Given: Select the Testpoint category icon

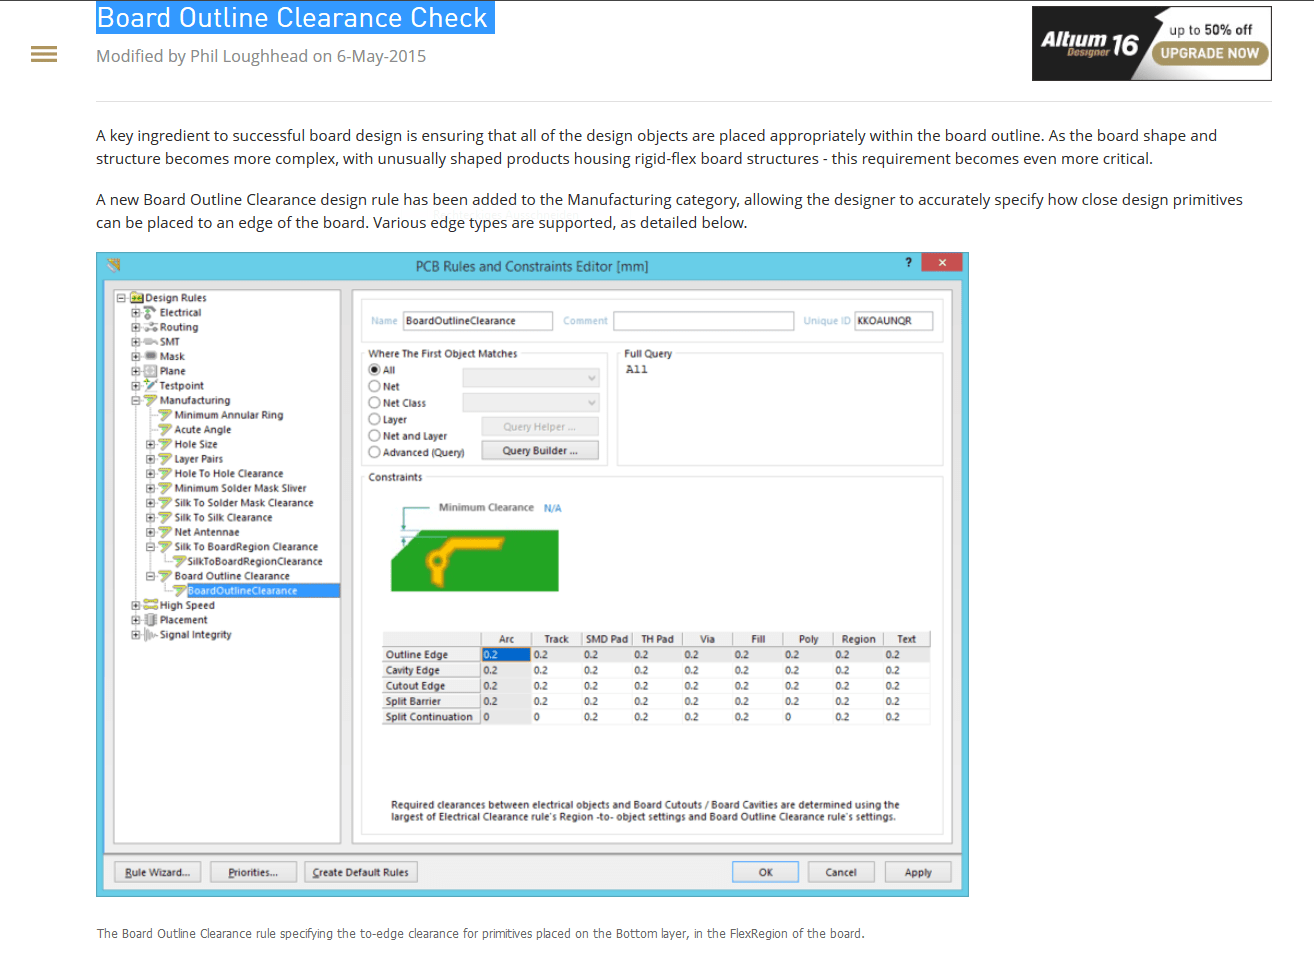Looking at the screenshot, I should (148, 385).
